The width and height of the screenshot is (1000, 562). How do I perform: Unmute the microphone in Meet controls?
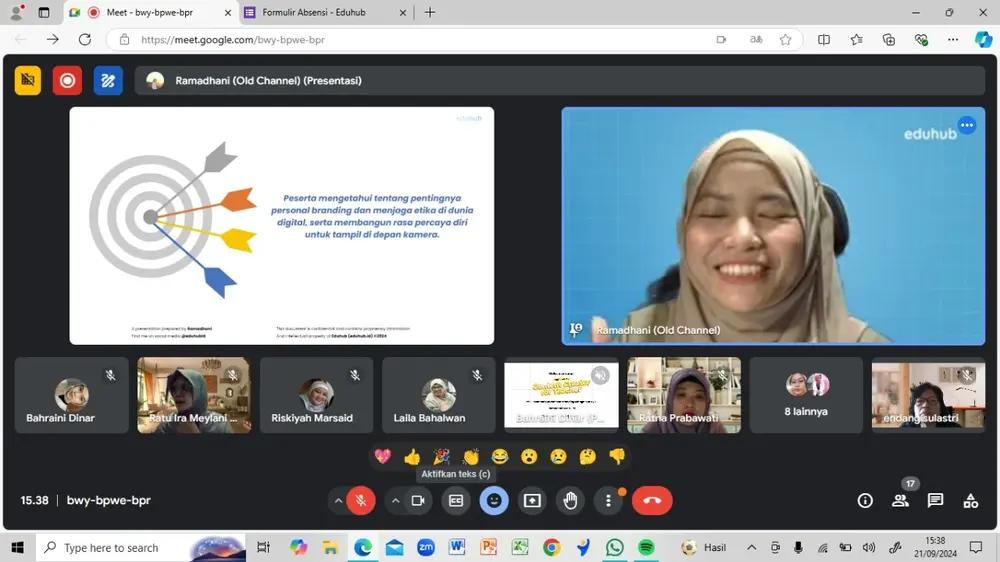coord(361,501)
